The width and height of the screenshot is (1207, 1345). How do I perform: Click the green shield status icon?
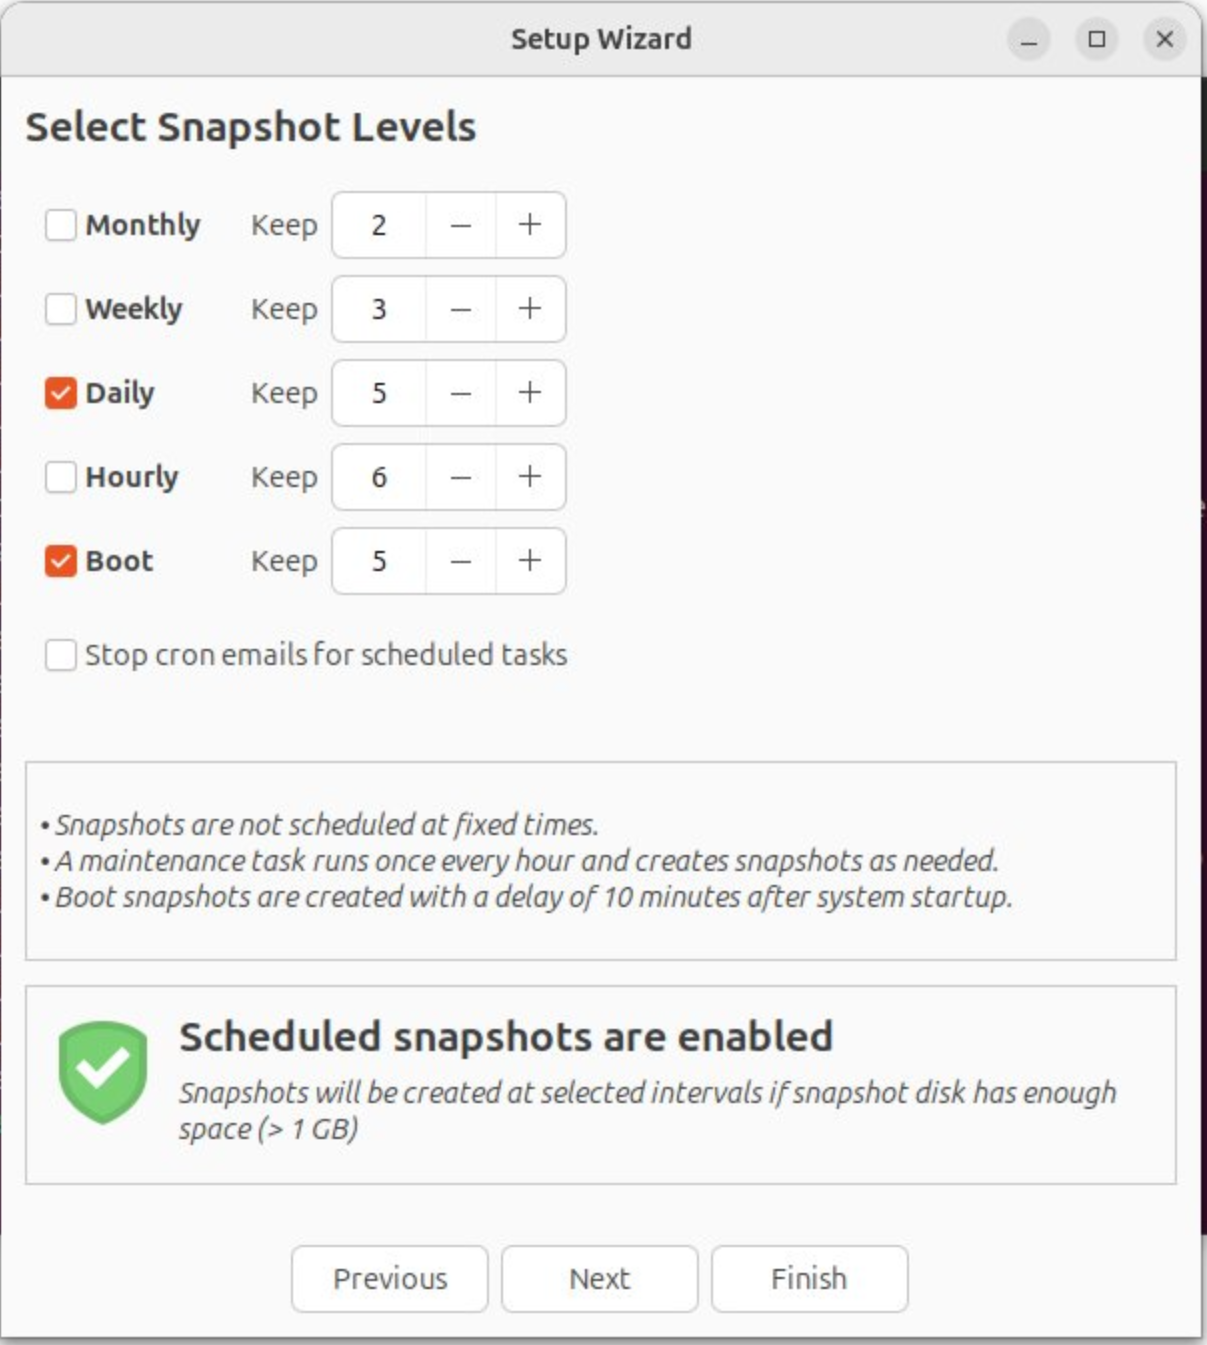point(103,1071)
